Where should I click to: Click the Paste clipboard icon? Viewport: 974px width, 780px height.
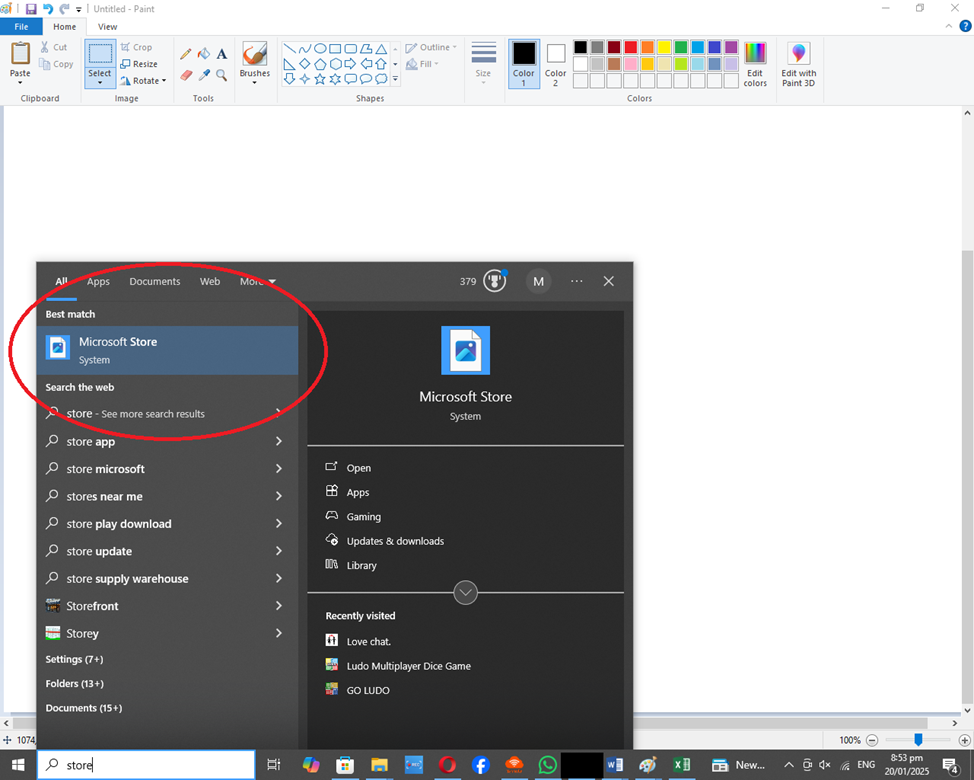point(20,53)
